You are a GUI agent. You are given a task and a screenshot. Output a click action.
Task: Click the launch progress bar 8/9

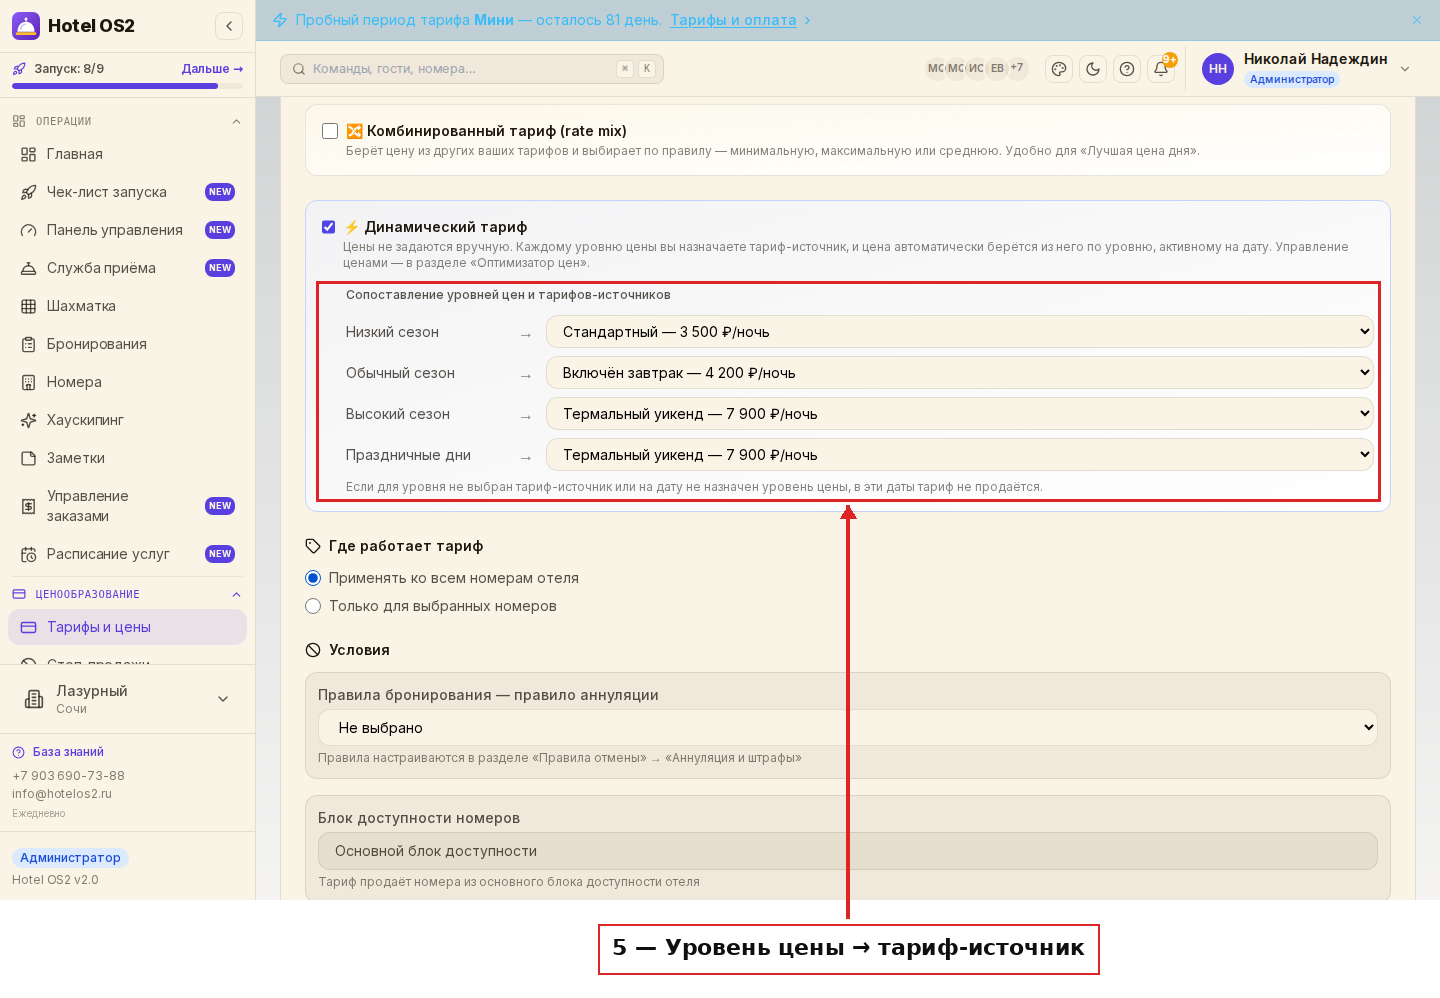127,86
